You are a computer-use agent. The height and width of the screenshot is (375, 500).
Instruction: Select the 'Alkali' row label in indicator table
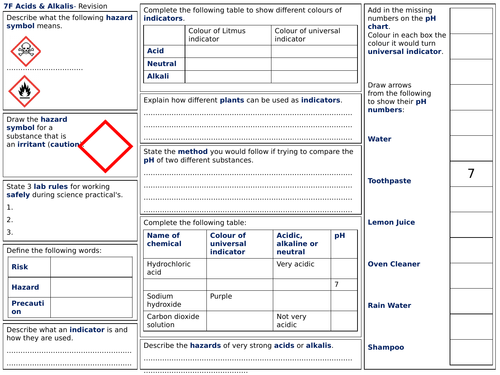(x=158, y=76)
